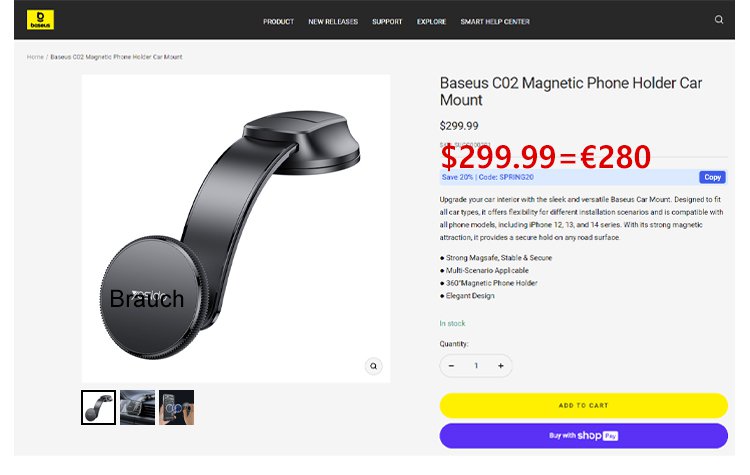
Task: Click the yellow ADD TO CART button
Action: point(583,405)
